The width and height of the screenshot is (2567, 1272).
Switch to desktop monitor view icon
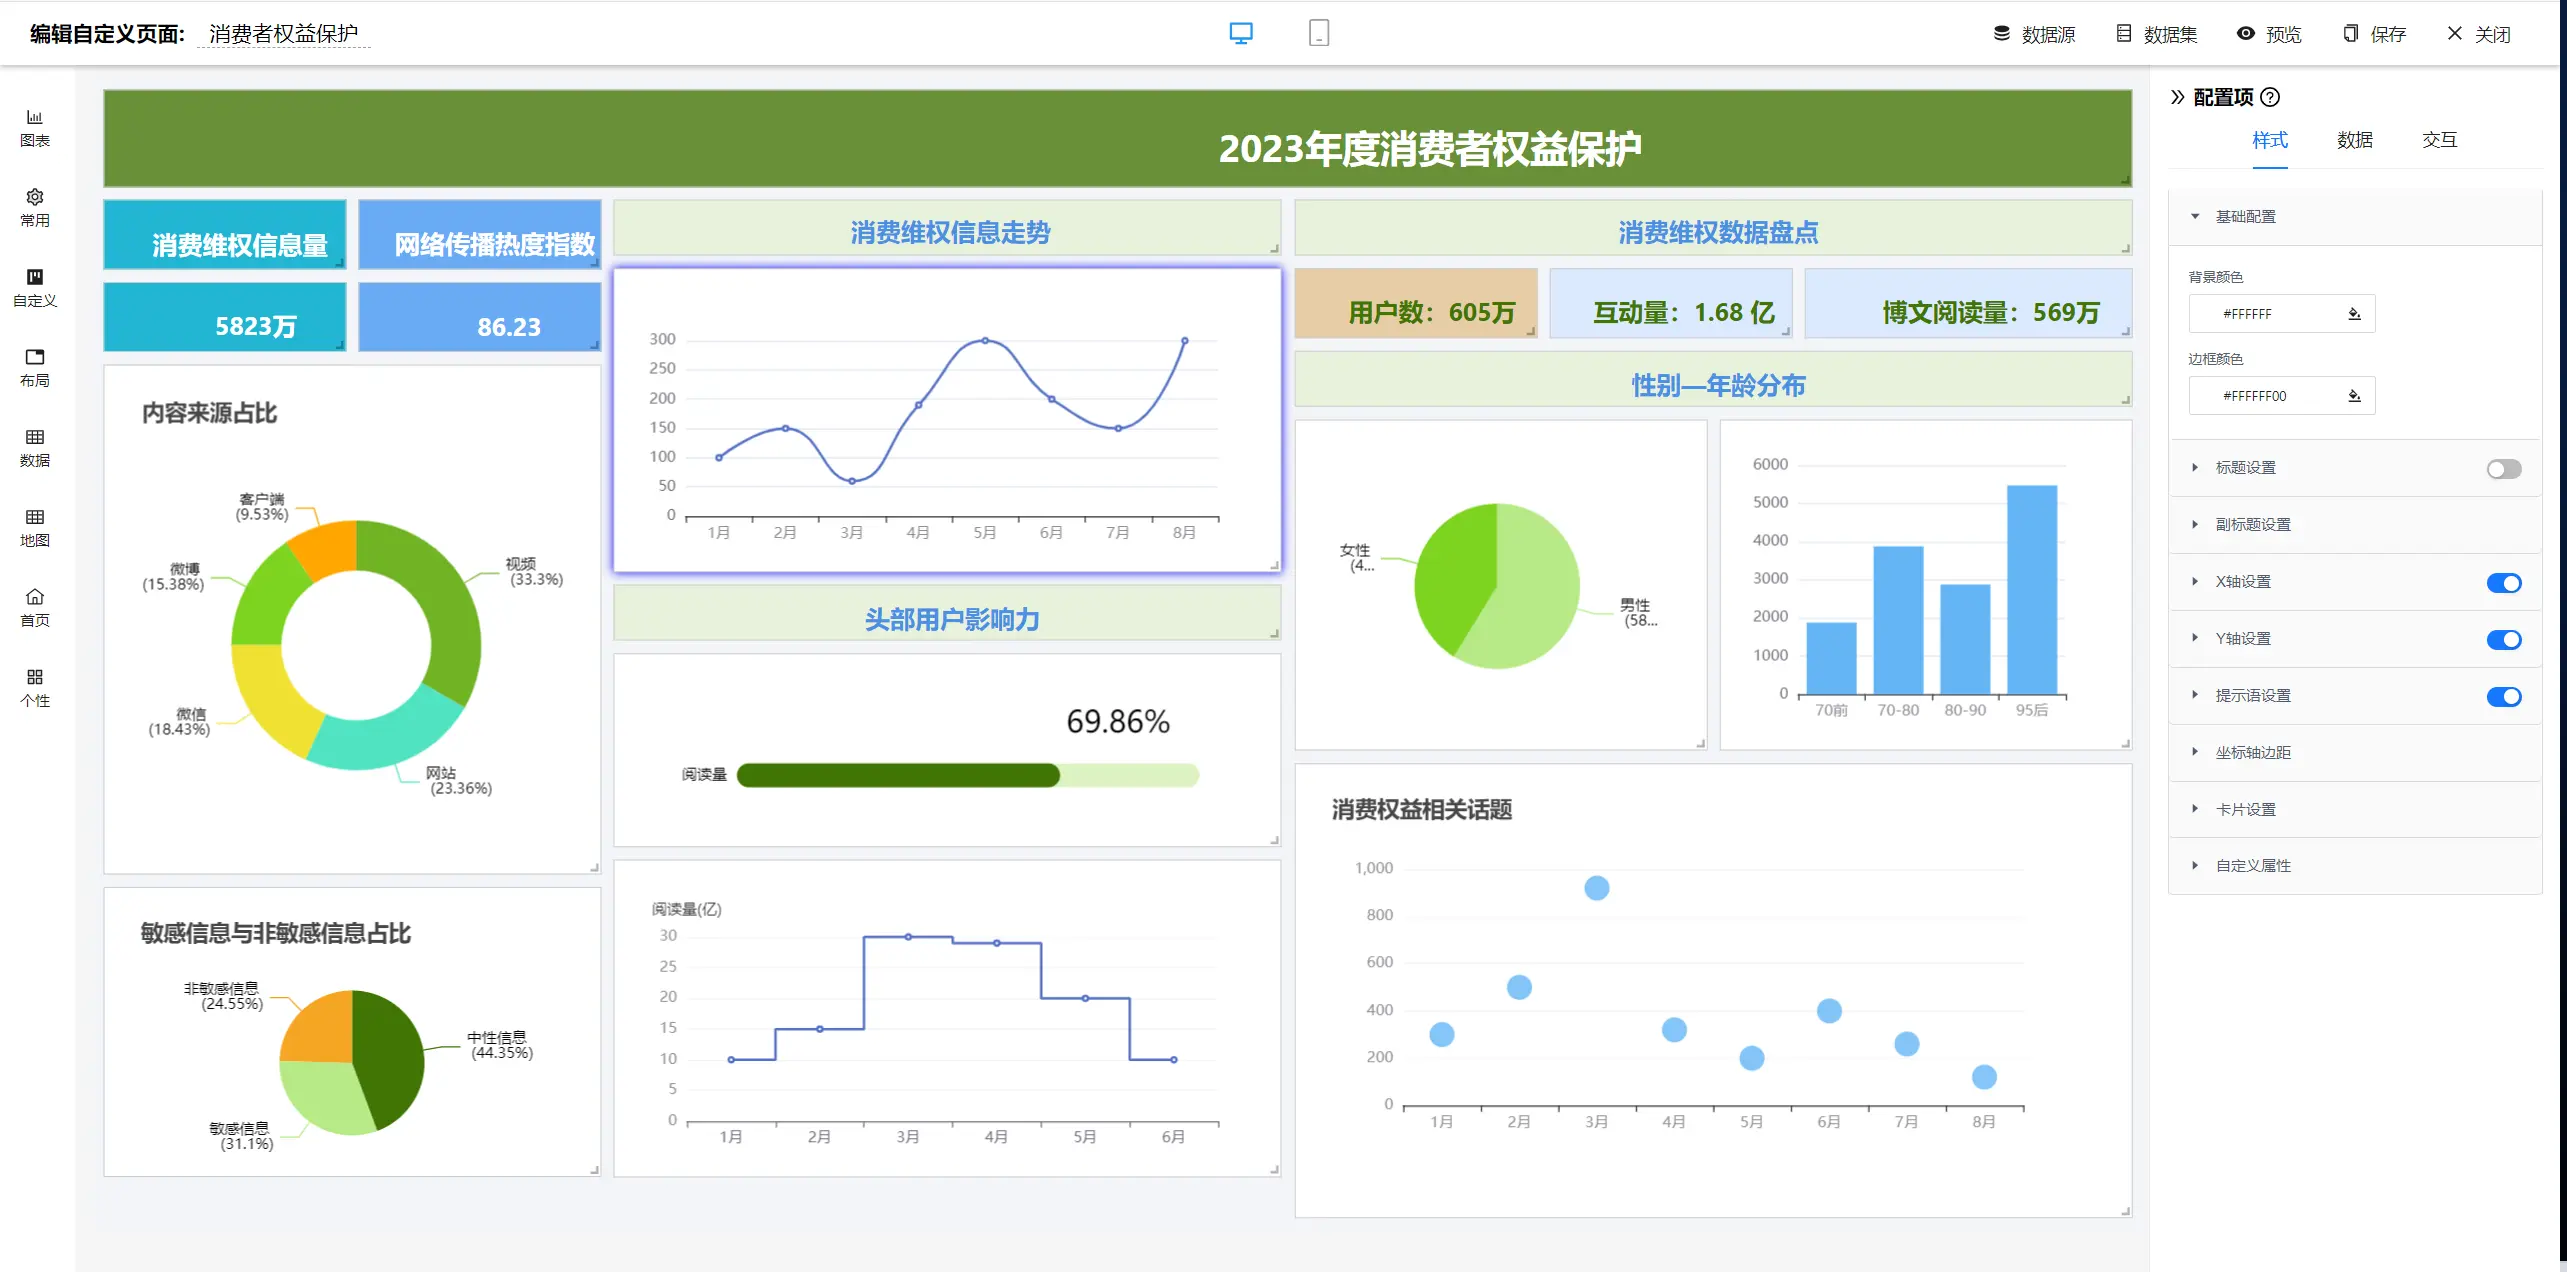pyautogui.click(x=1240, y=33)
